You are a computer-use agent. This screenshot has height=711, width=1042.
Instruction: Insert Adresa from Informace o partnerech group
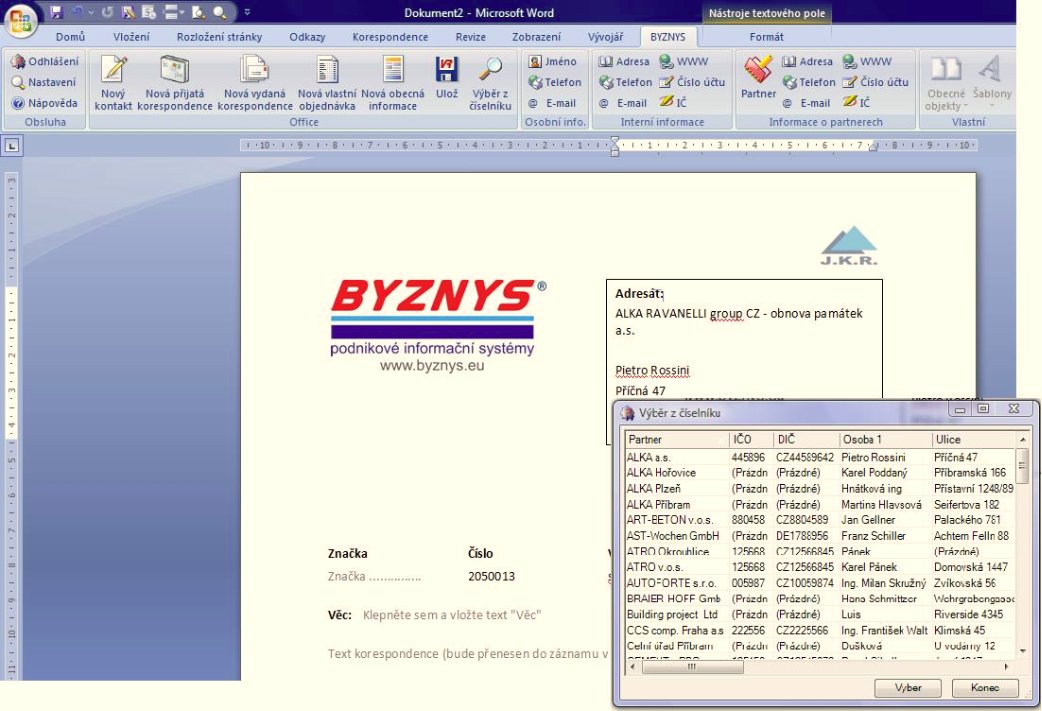click(x=807, y=62)
